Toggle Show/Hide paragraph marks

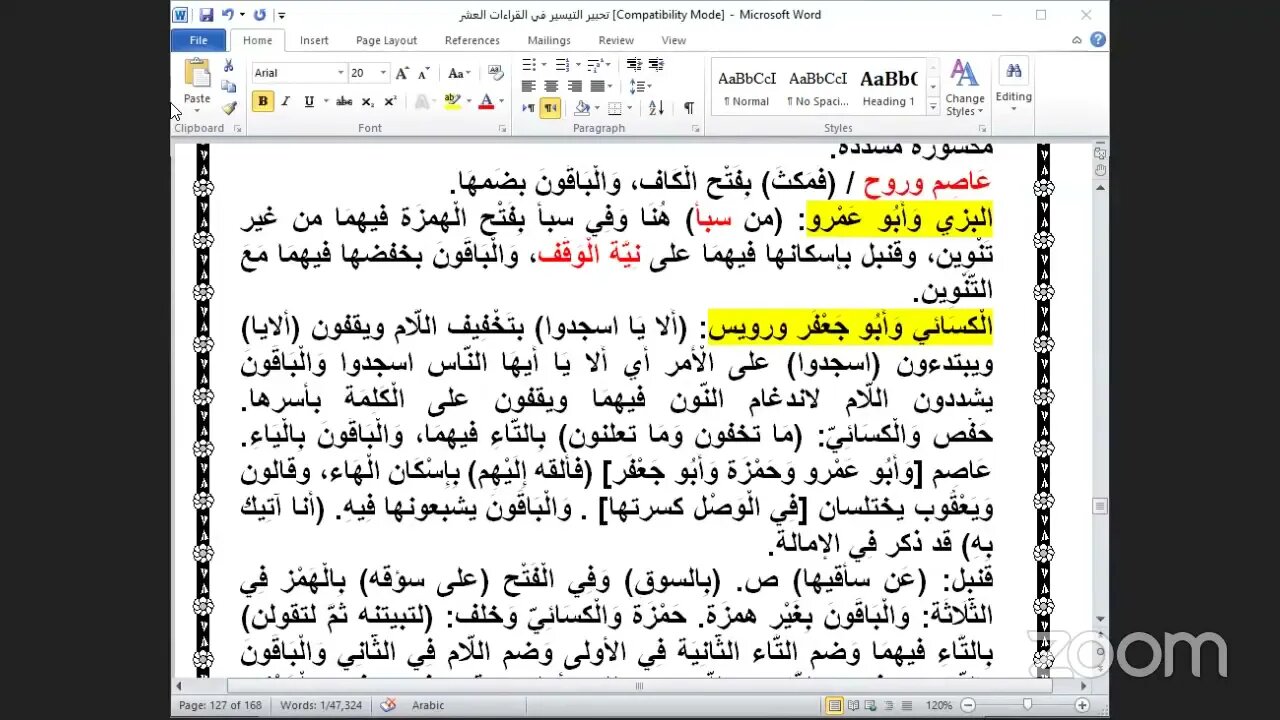click(689, 108)
